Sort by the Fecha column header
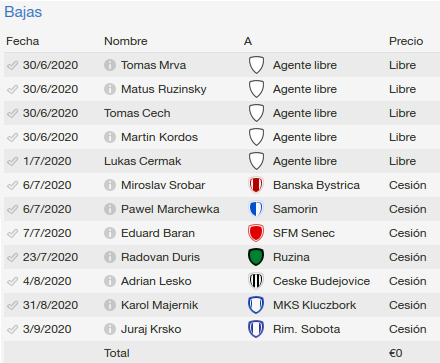The width and height of the screenshot is (440, 363). tap(23, 41)
